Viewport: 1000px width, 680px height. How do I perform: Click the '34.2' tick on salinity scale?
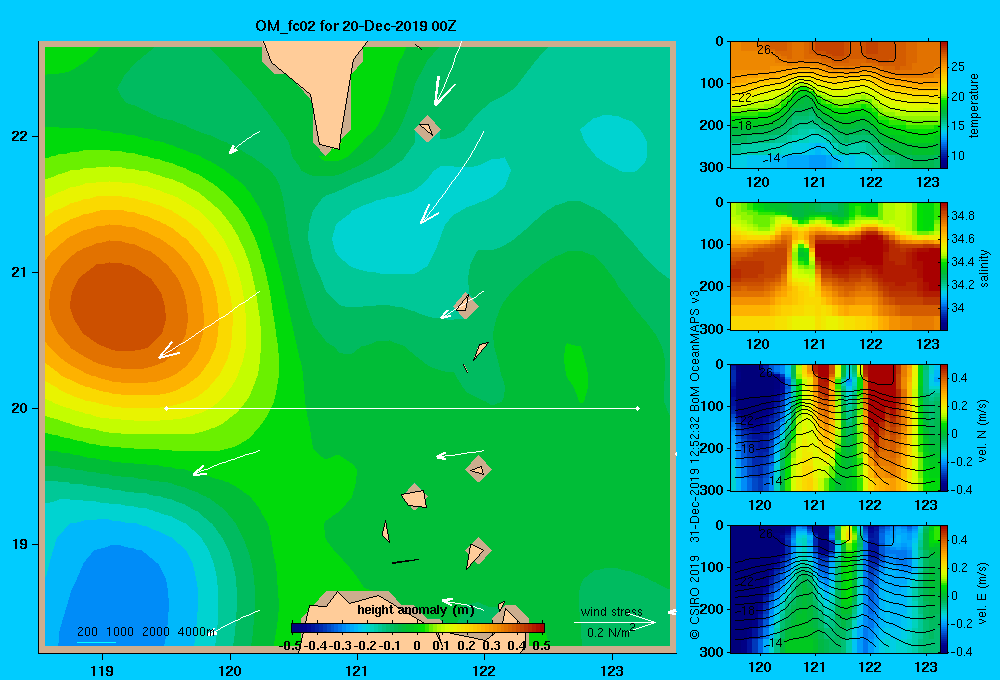coord(963,285)
